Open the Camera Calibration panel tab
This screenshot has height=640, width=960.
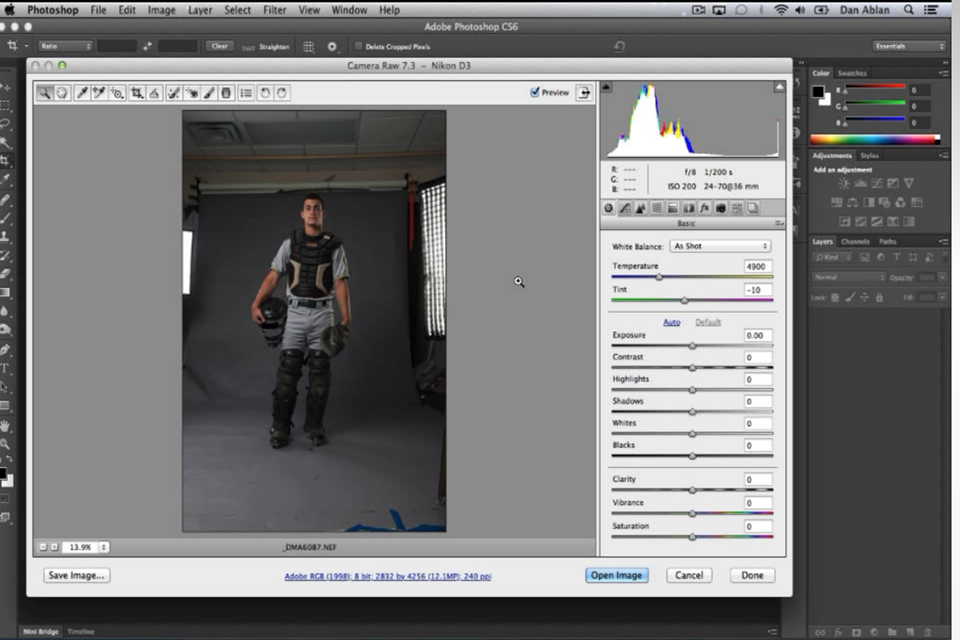point(720,208)
